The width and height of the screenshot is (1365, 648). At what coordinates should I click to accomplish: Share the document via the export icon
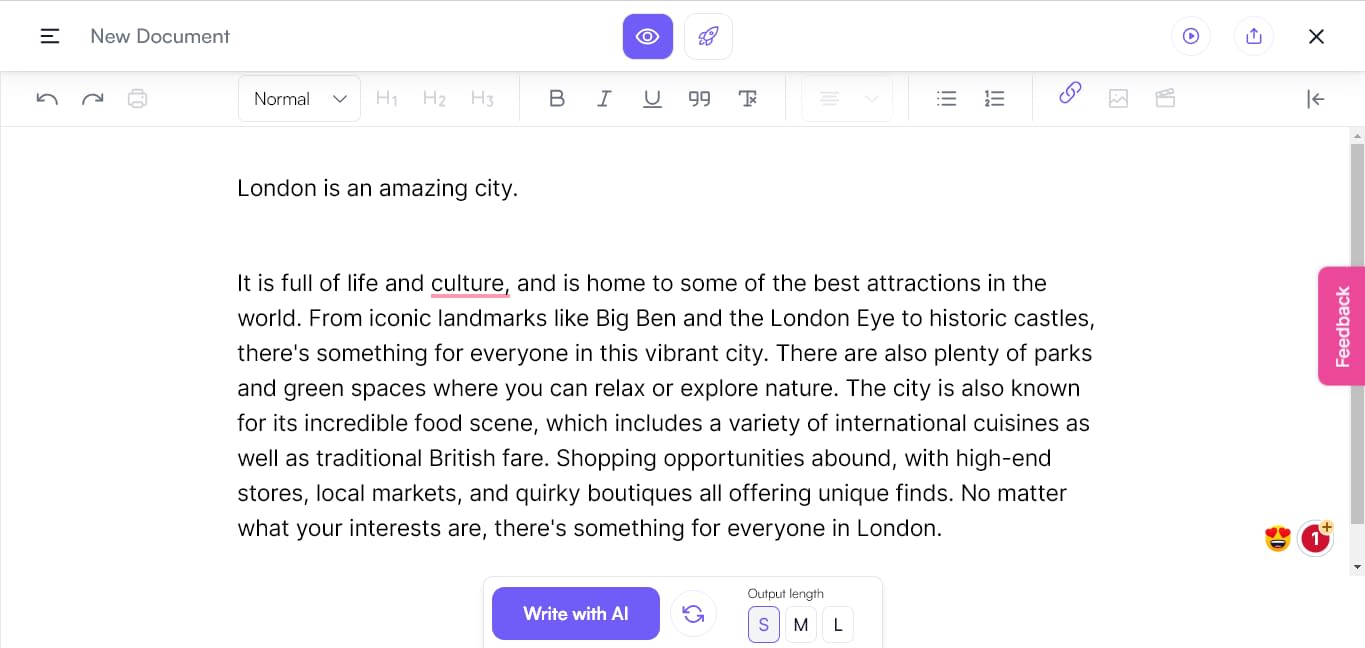(x=1253, y=36)
